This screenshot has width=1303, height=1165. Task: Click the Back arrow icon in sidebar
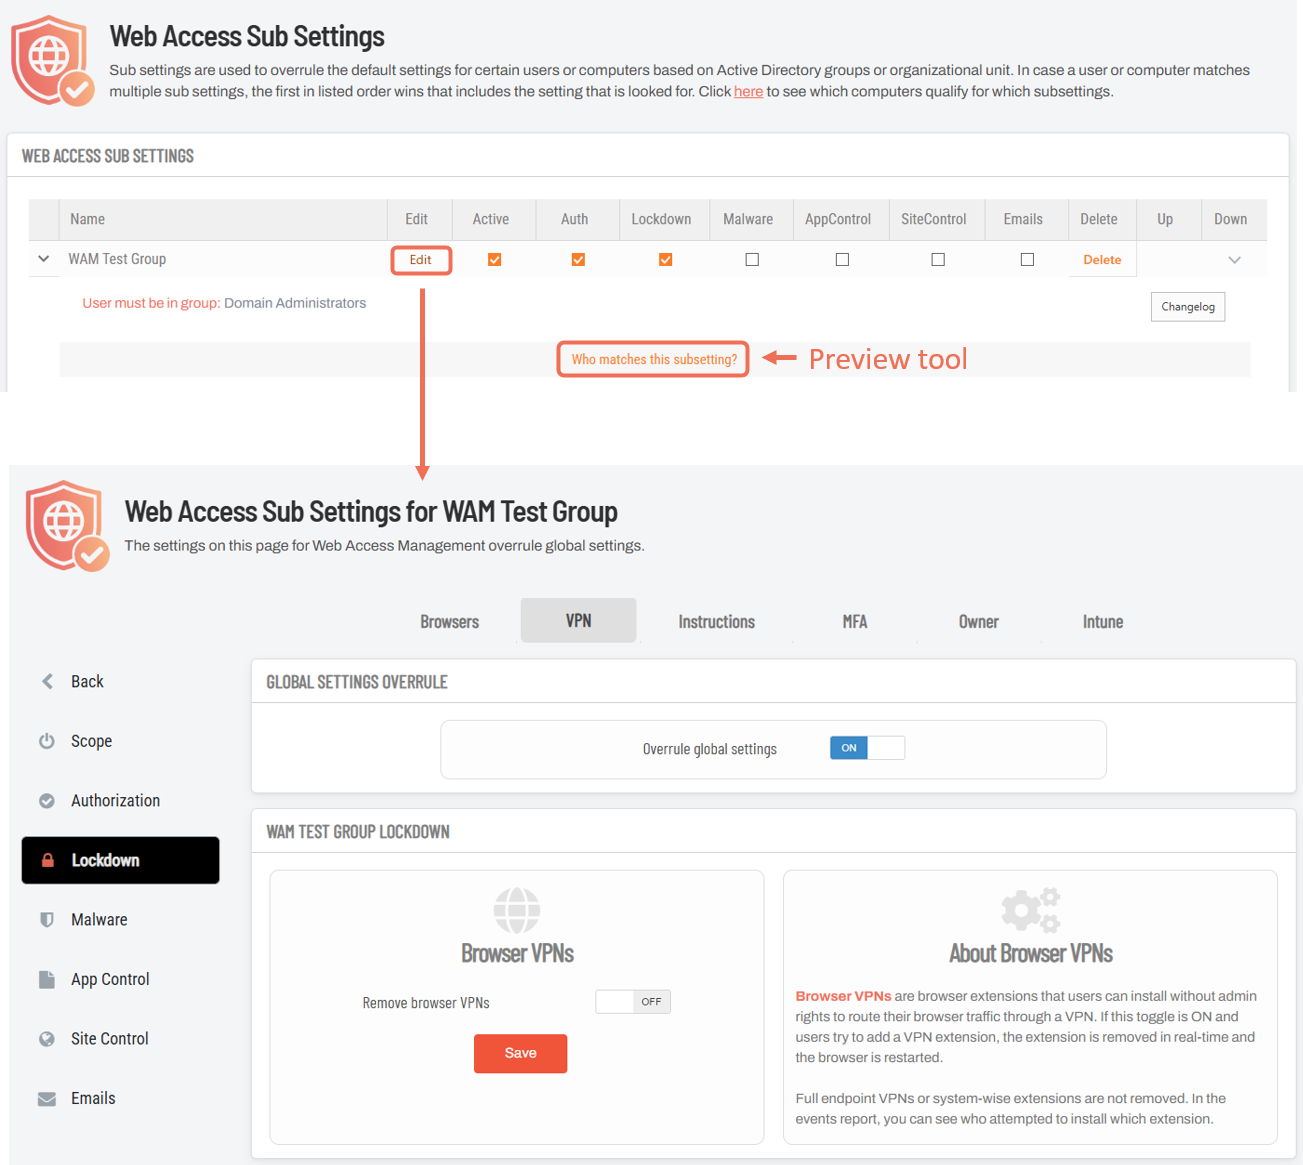(47, 681)
